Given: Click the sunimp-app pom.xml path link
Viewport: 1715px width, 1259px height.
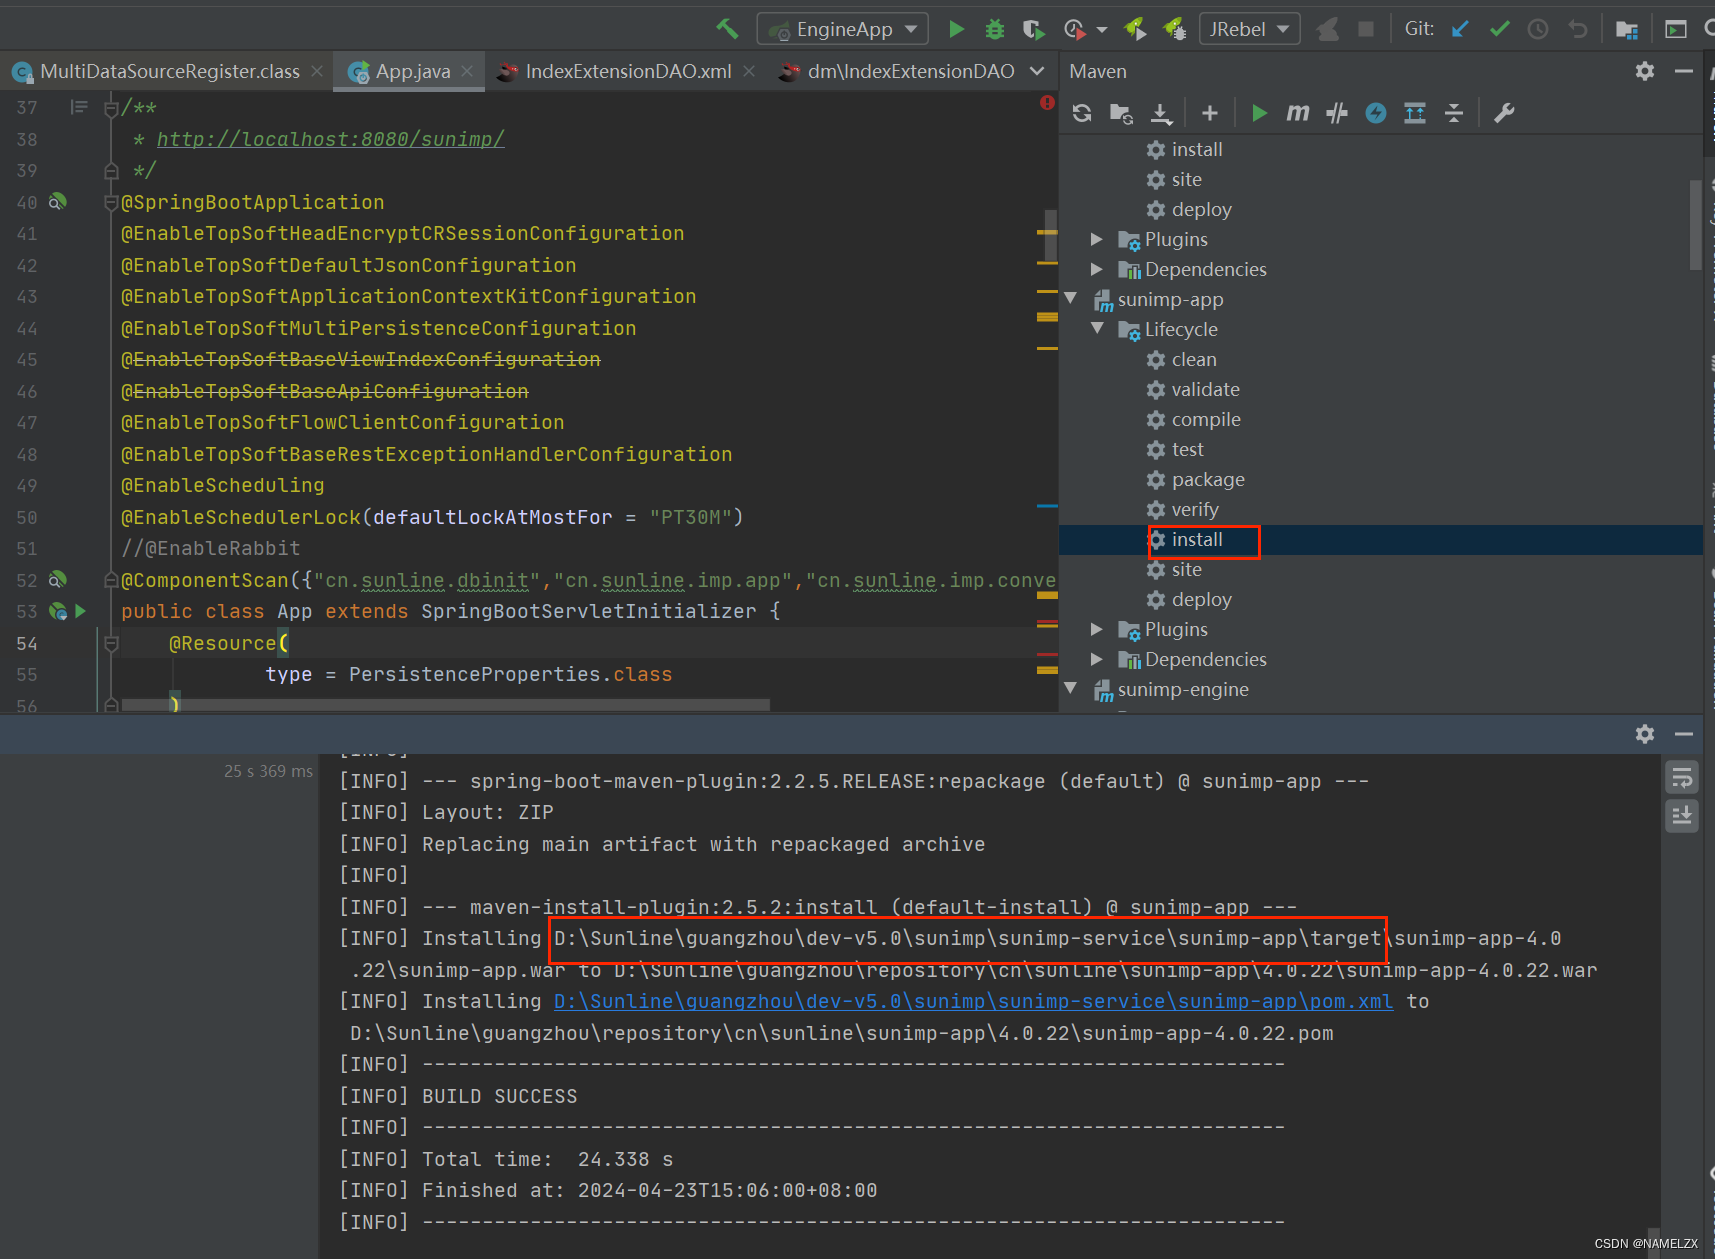Looking at the screenshot, I should coord(972,1001).
